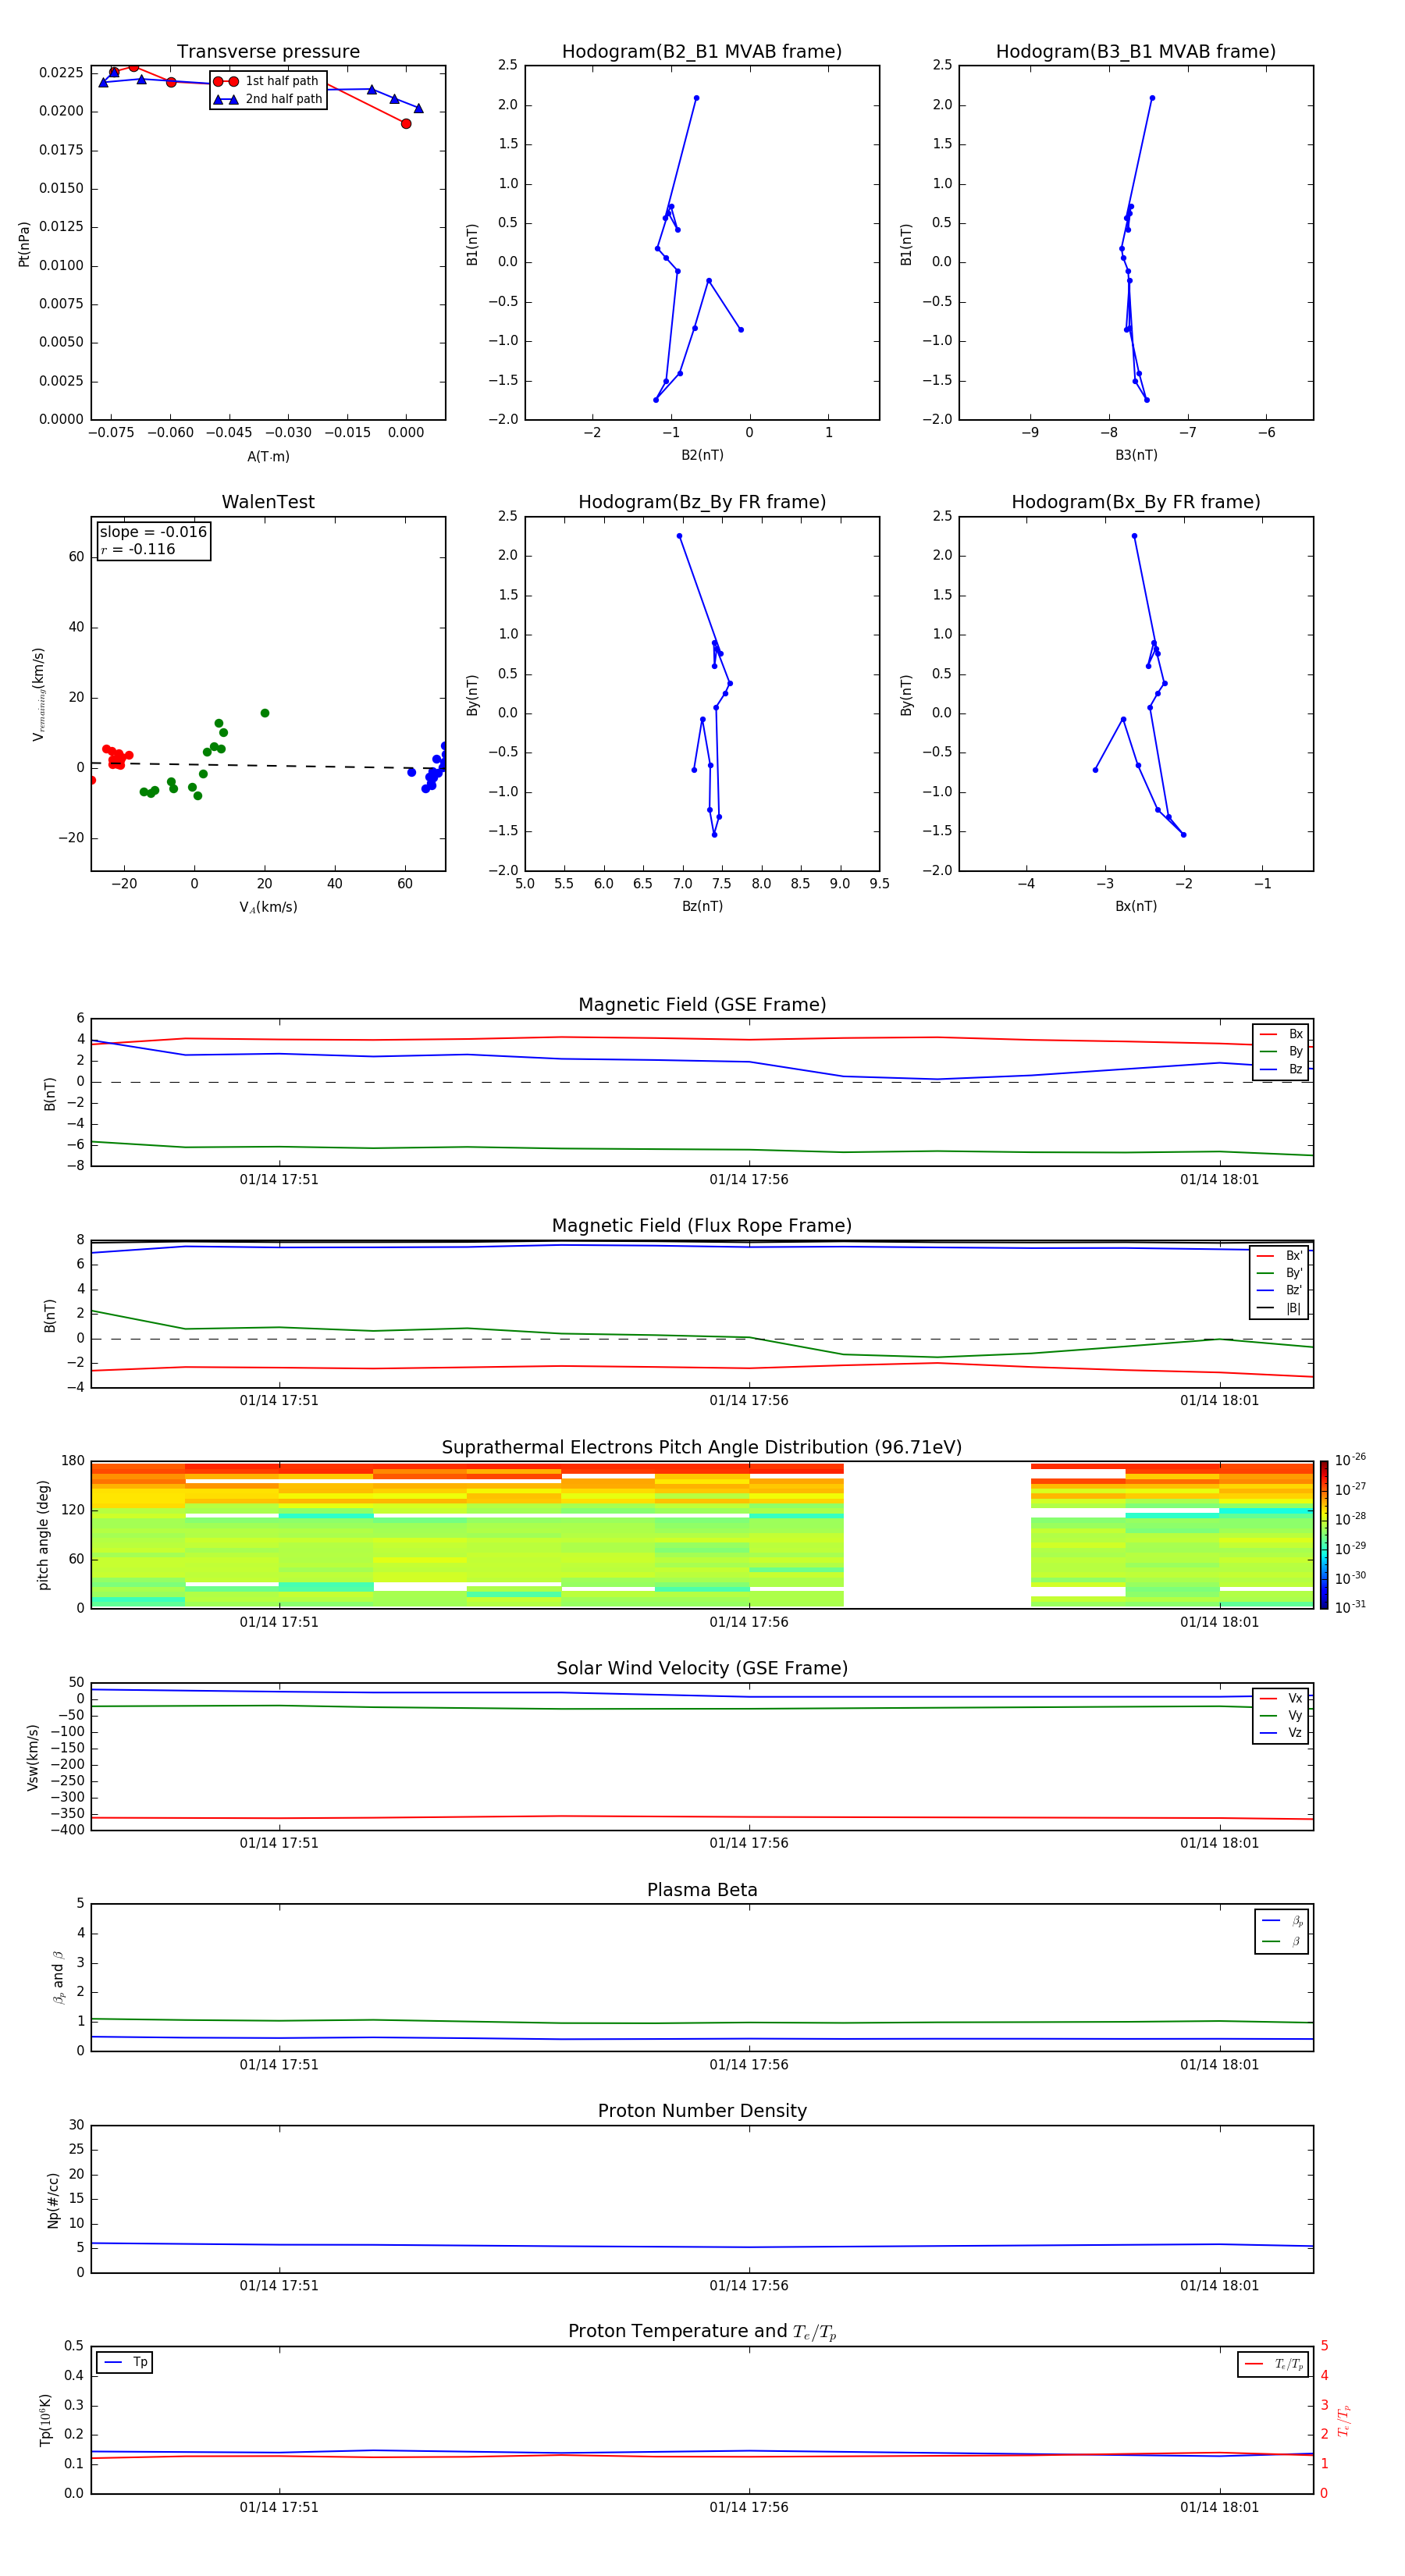Click the 'Magnetic Field (GSE Frame)' title
The height and width of the screenshot is (2576, 1405).
pos(702,1005)
